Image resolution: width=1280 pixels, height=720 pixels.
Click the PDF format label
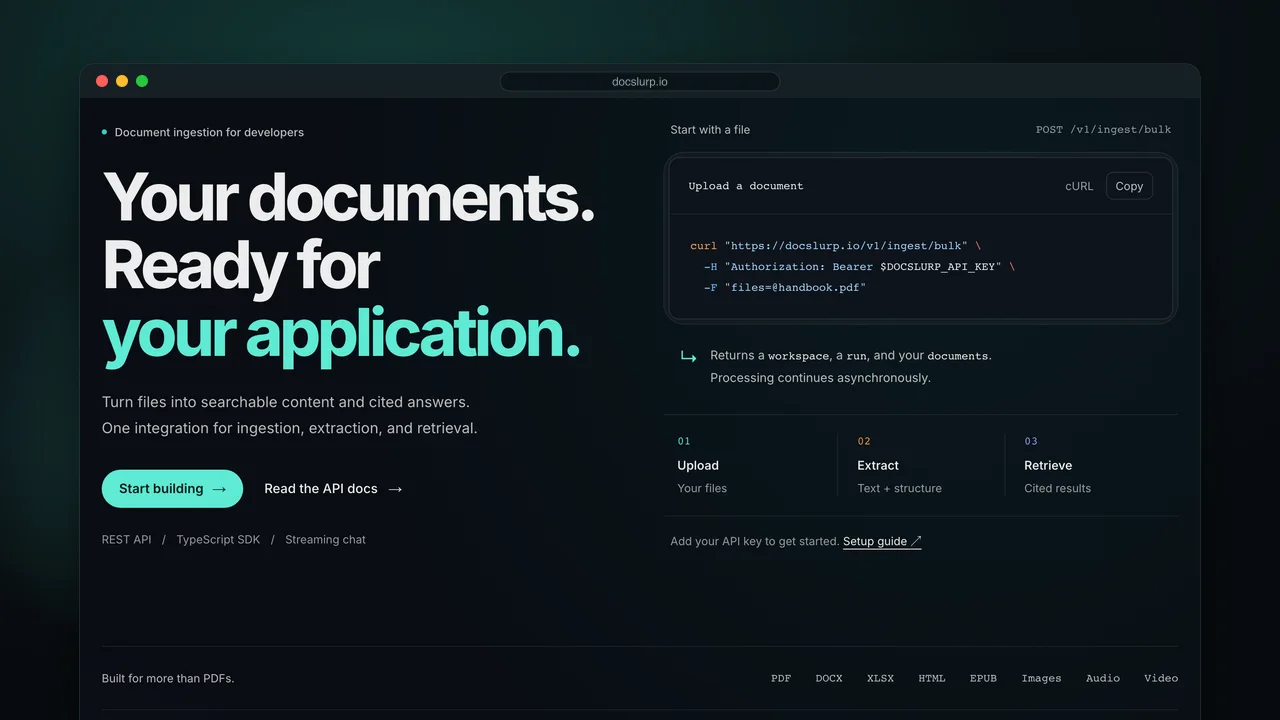(781, 678)
